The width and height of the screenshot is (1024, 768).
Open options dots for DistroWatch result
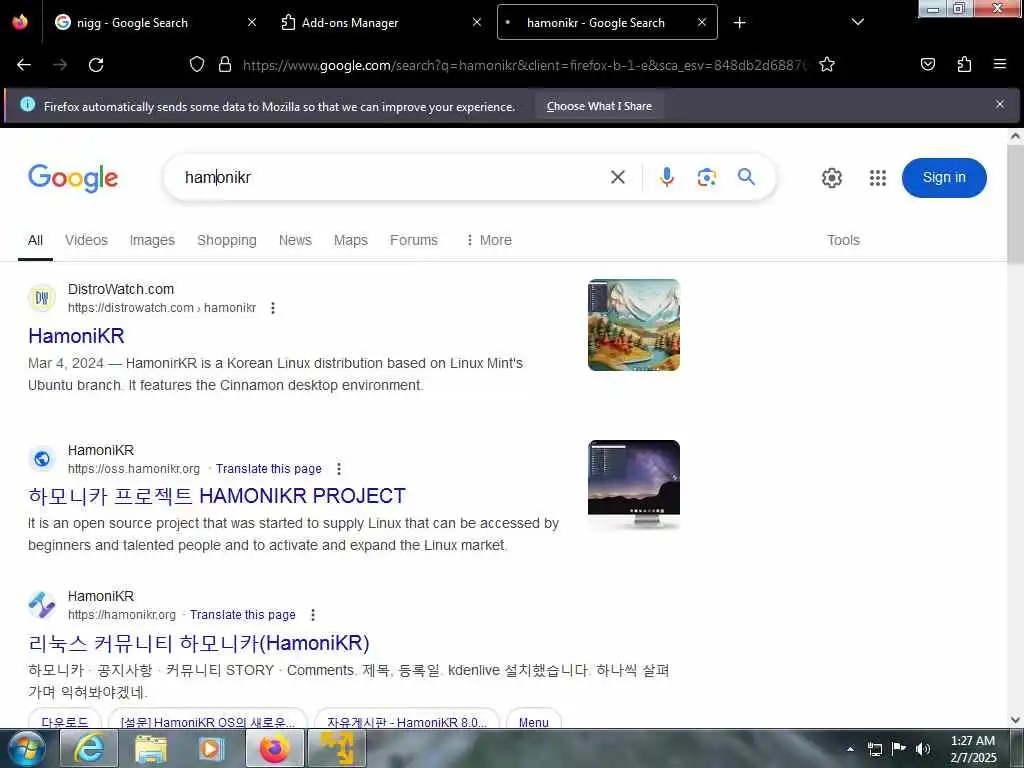[x=273, y=308]
